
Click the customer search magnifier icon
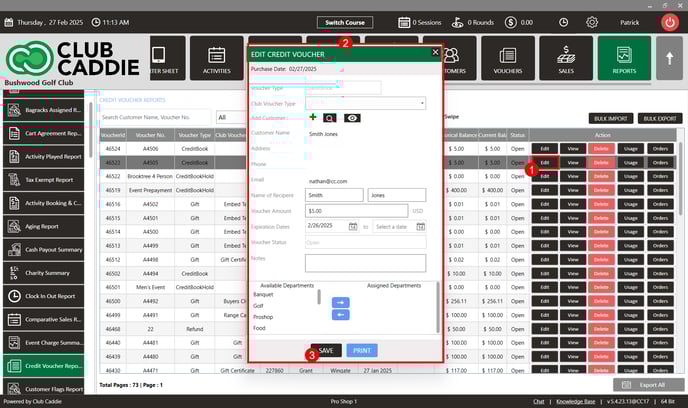329,117
